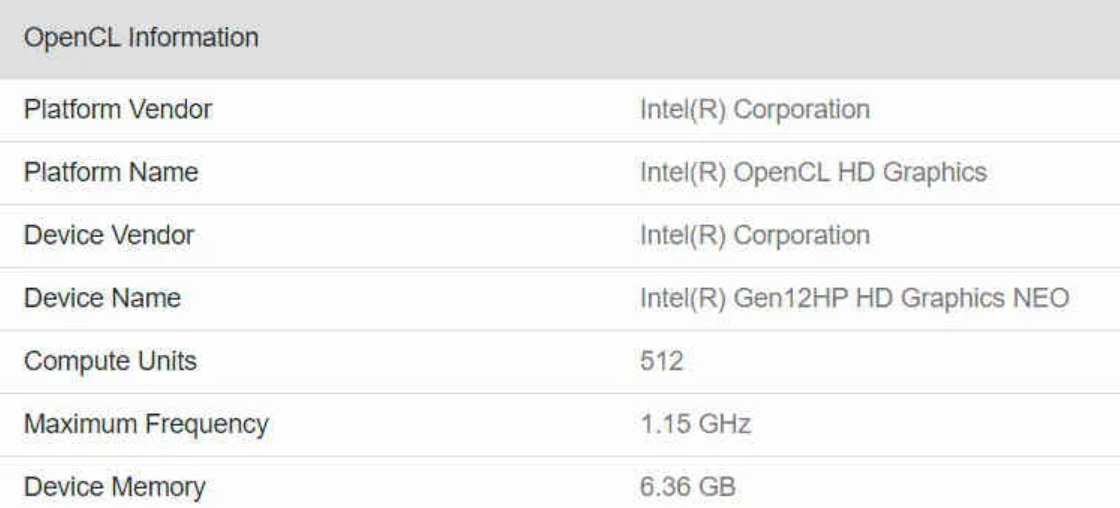Select the Platform Name label
This screenshot has height=508, width=1120.
pyautogui.click(x=111, y=172)
